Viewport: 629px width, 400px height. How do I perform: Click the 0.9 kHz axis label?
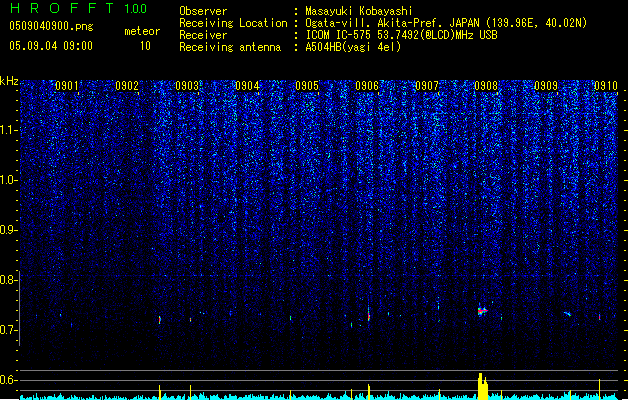[9, 230]
